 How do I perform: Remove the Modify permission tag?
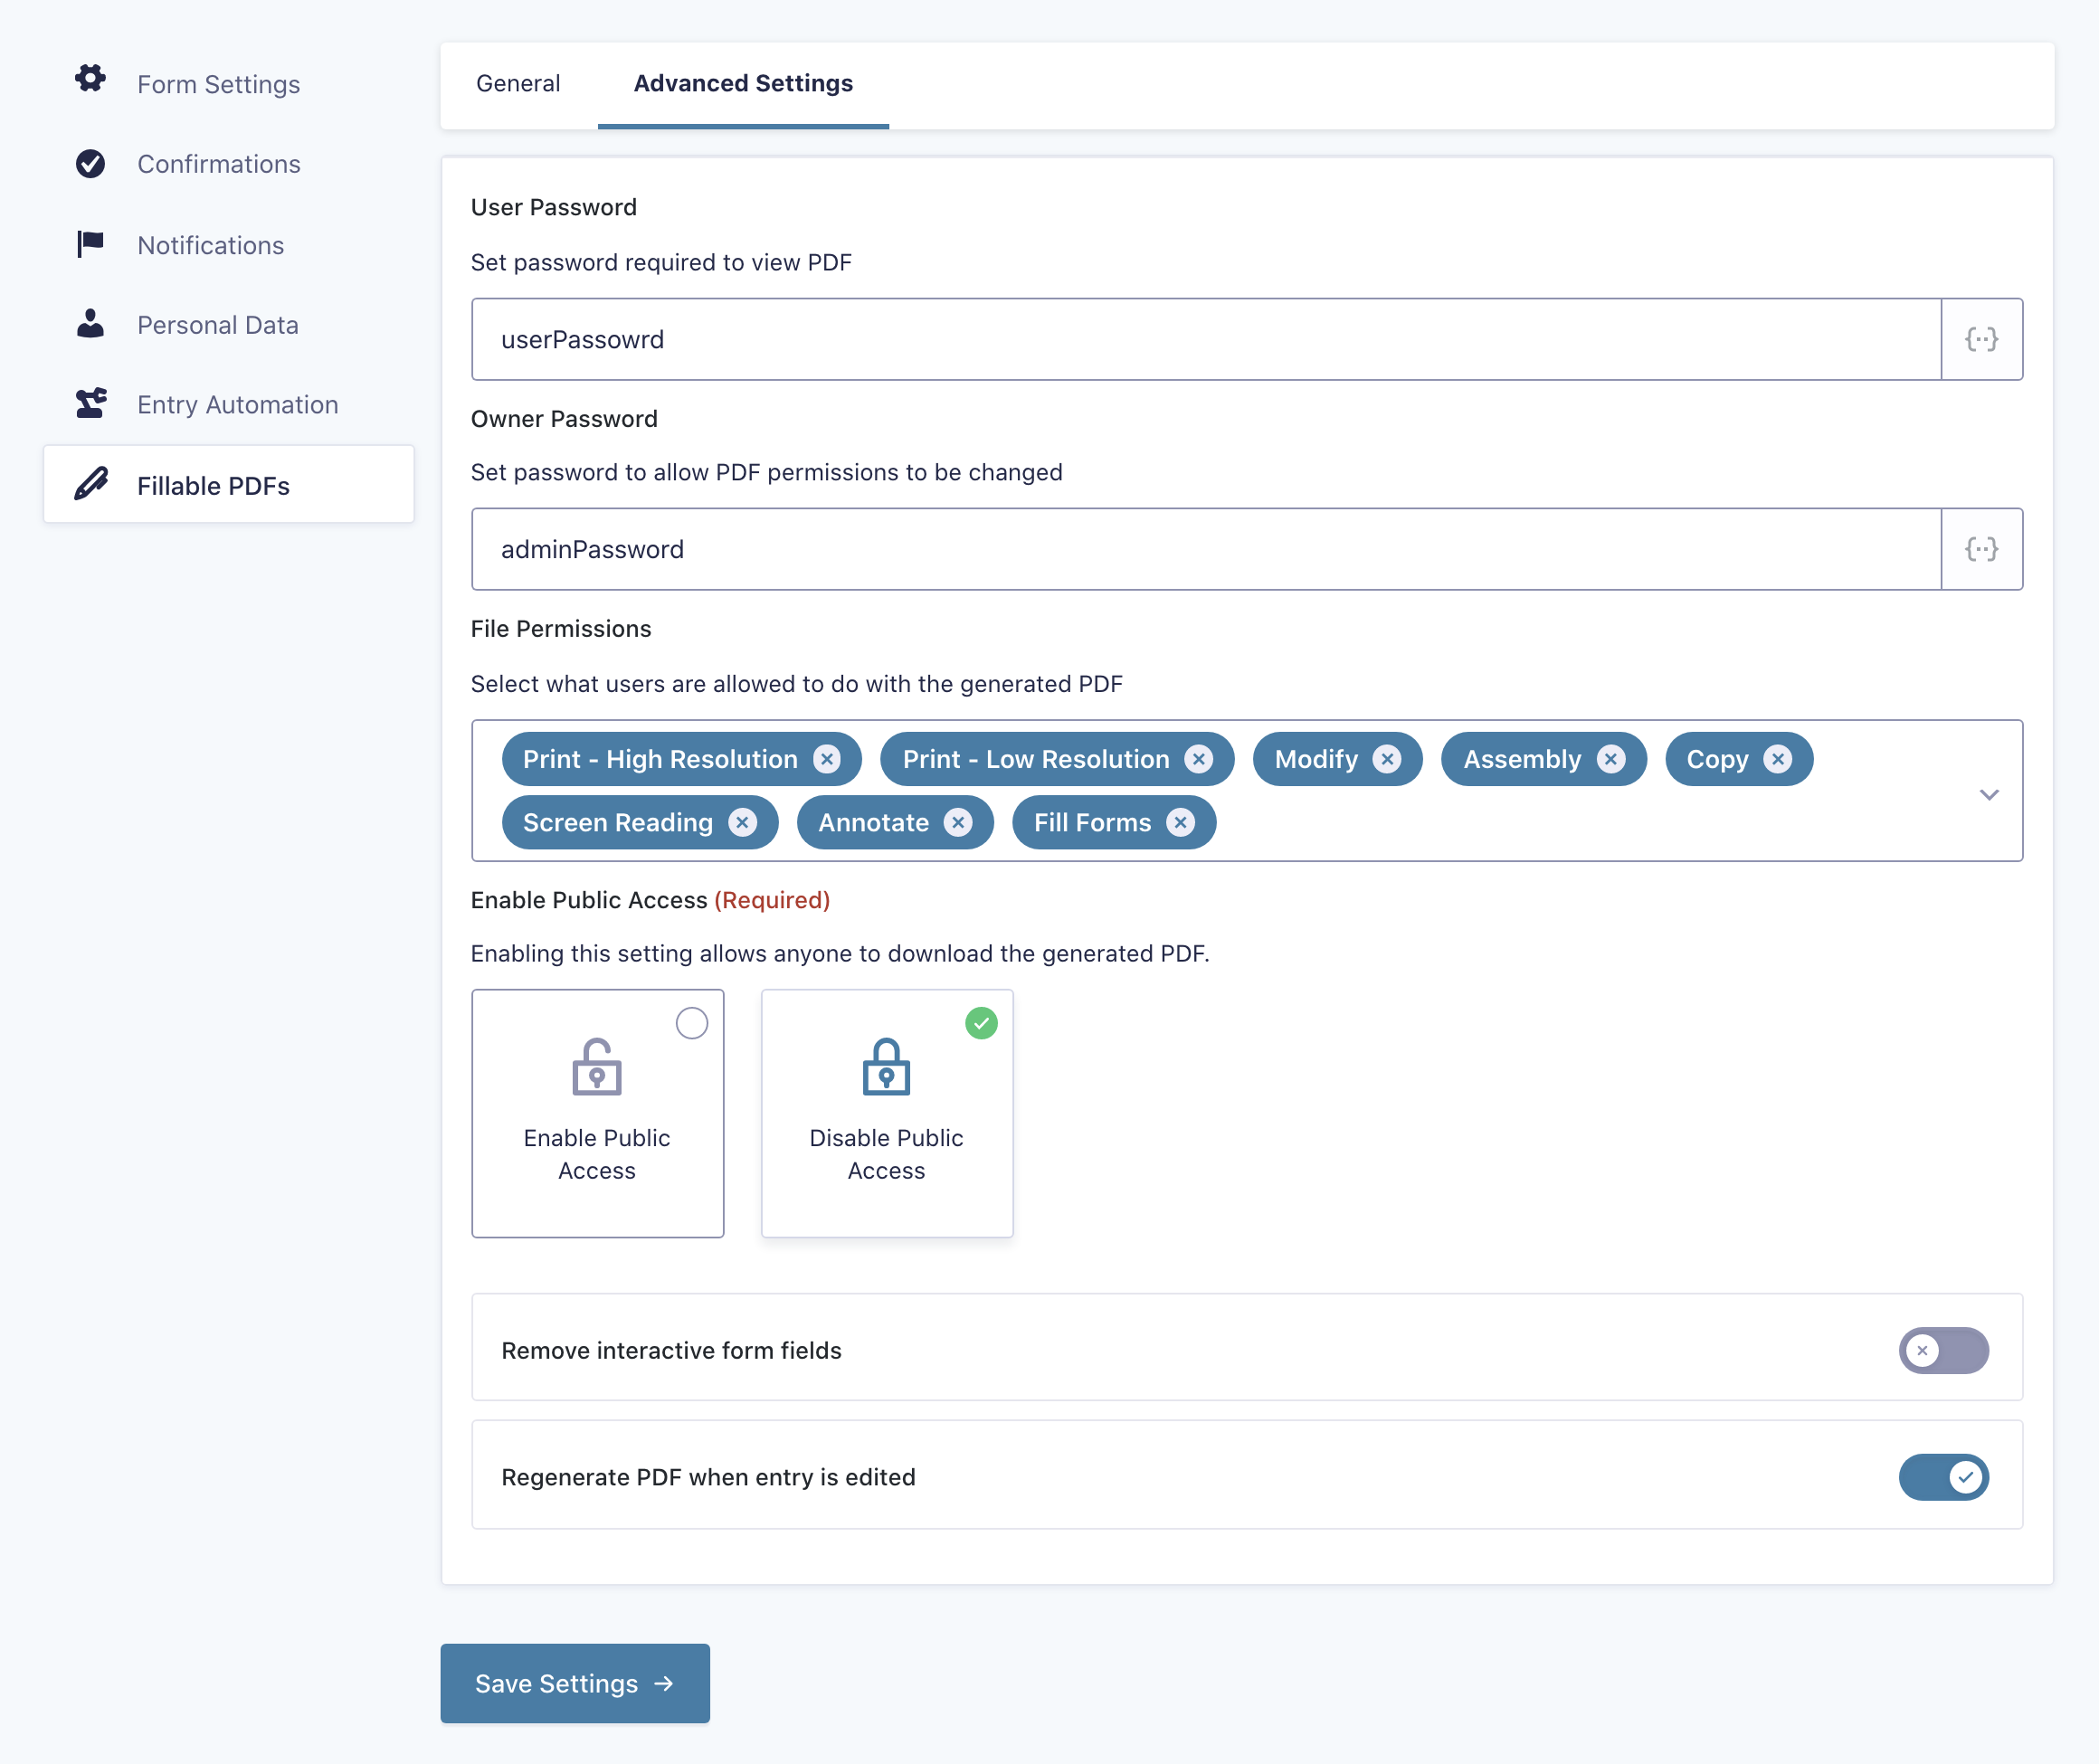[1386, 759]
